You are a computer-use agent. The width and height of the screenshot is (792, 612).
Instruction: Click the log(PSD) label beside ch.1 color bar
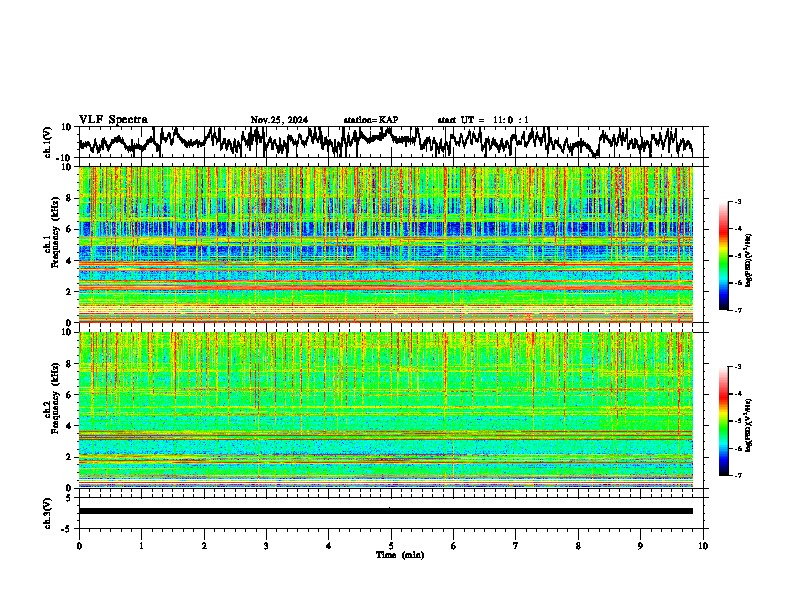pyautogui.click(x=749, y=260)
